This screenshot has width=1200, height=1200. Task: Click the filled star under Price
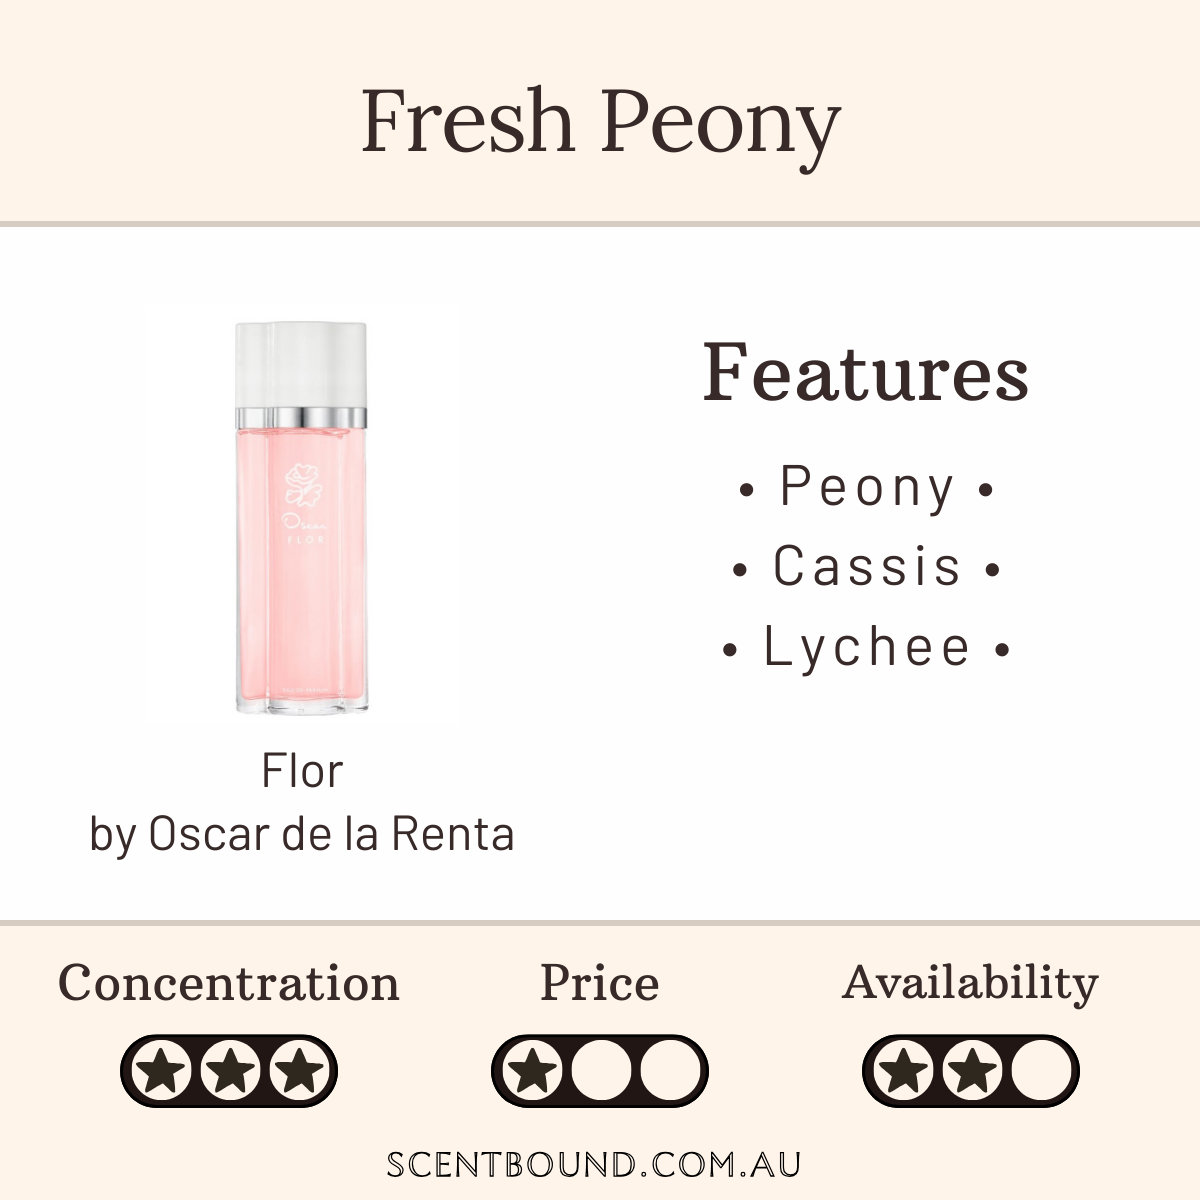[x=533, y=1072]
